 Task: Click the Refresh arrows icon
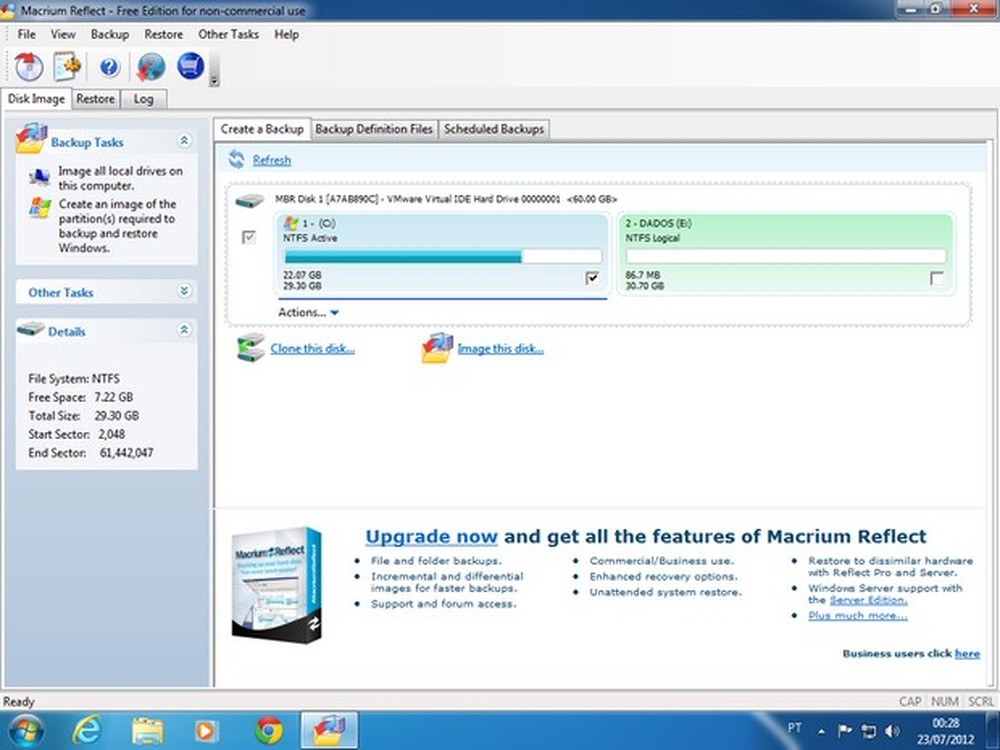(x=237, y=159)
